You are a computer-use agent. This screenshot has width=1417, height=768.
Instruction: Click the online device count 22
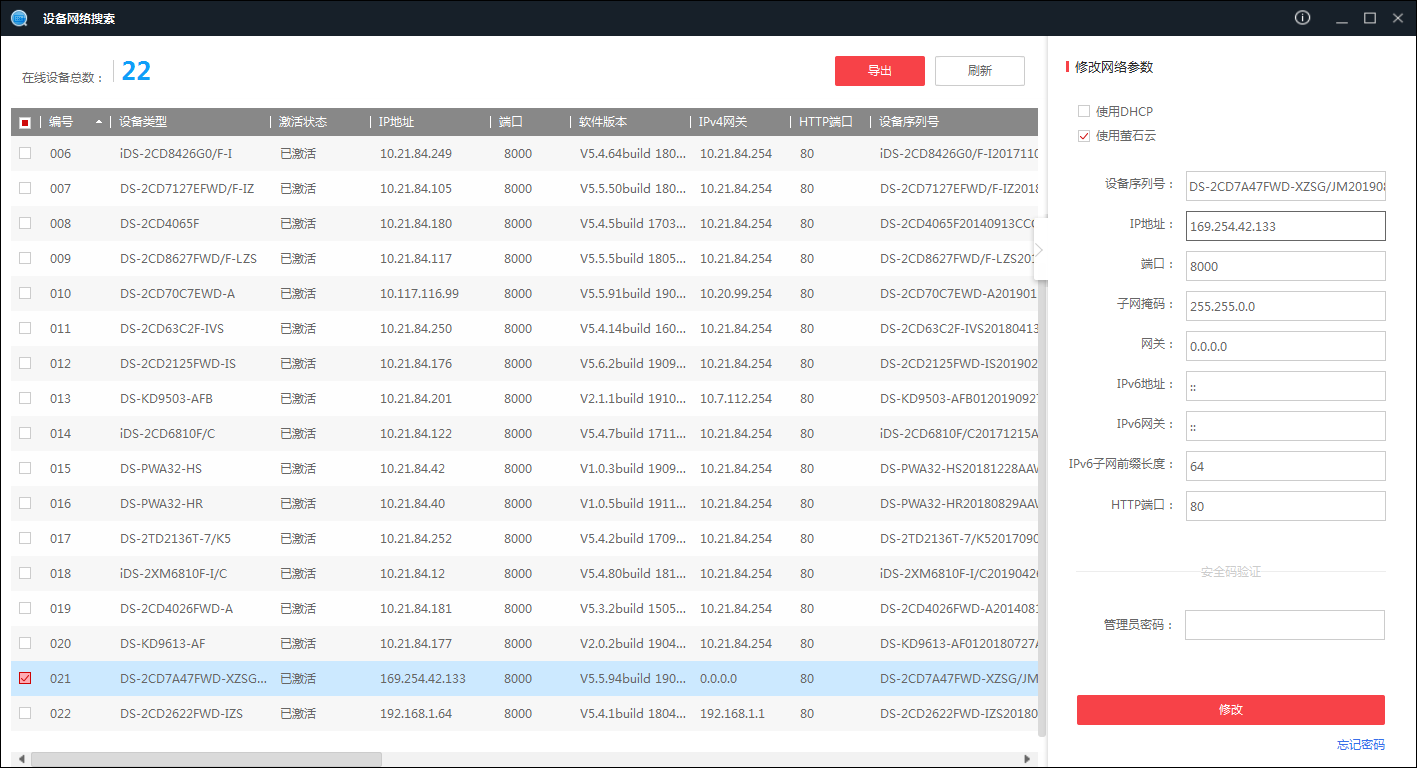click(136, 71)
